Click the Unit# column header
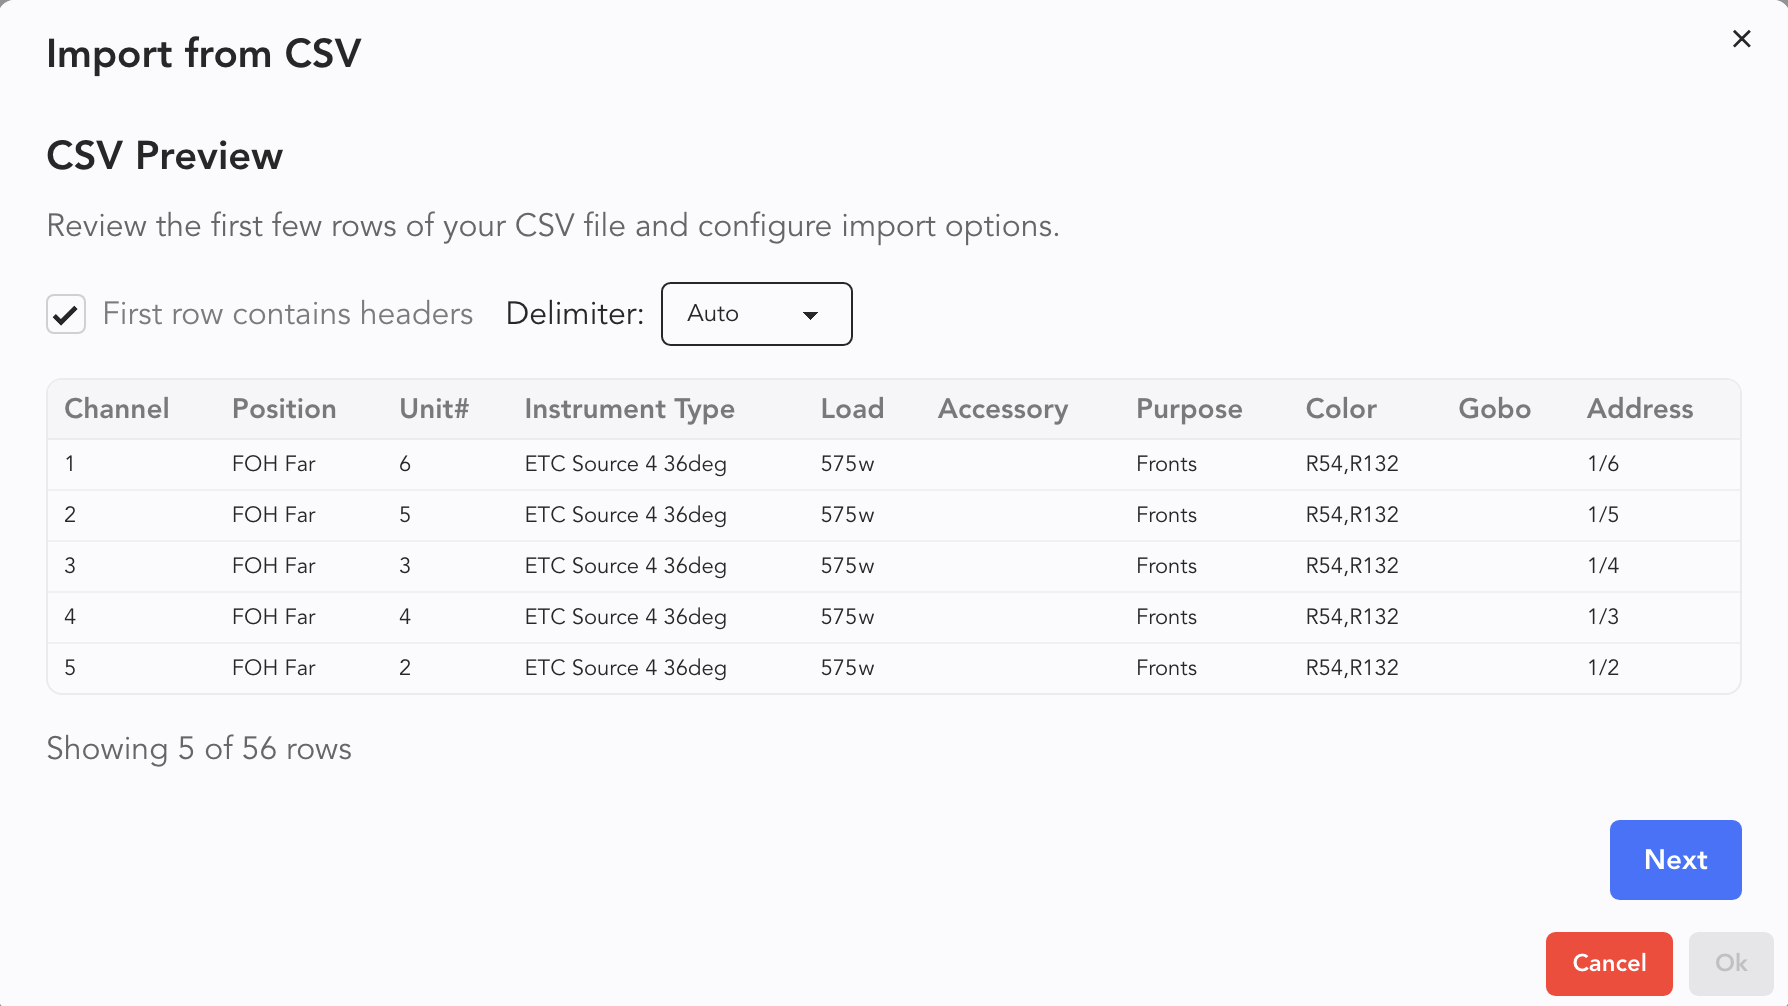Image resolution: width=1788 pixels, height=1006 pixels. tap(434, 409)
